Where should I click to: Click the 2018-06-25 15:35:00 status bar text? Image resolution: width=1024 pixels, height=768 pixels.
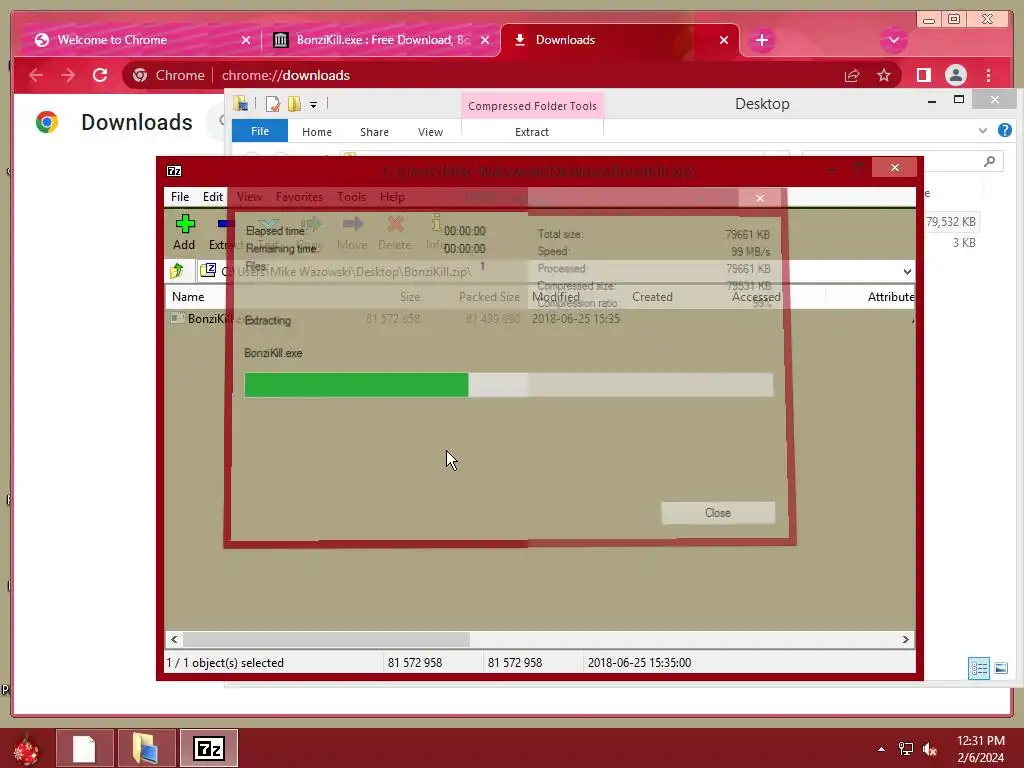pos(639,662)
